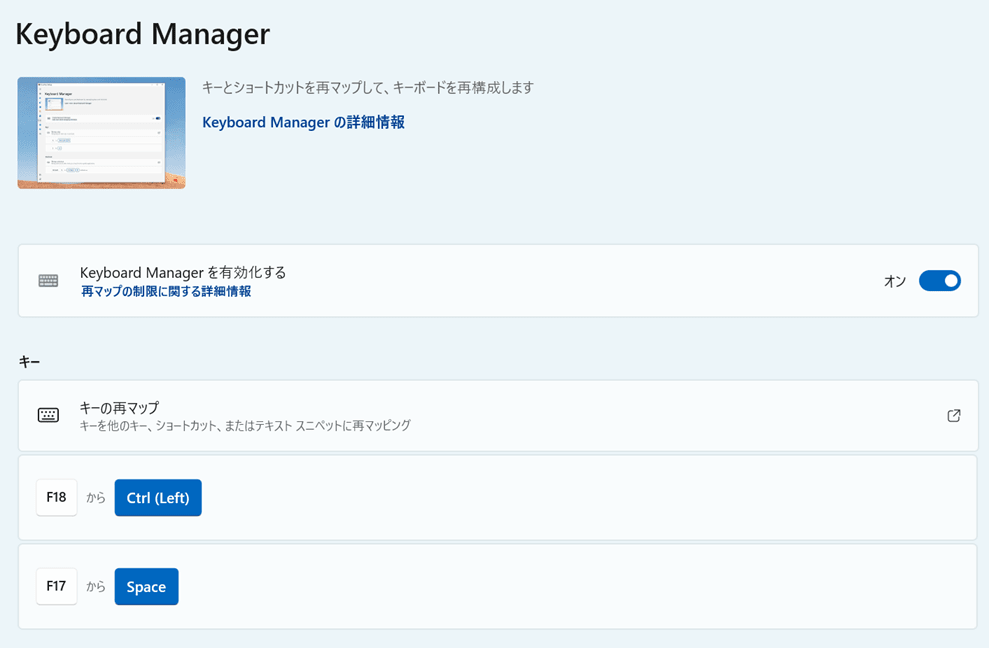Select the F17 key chip
The image size is (989, 648).
point(57,586)
